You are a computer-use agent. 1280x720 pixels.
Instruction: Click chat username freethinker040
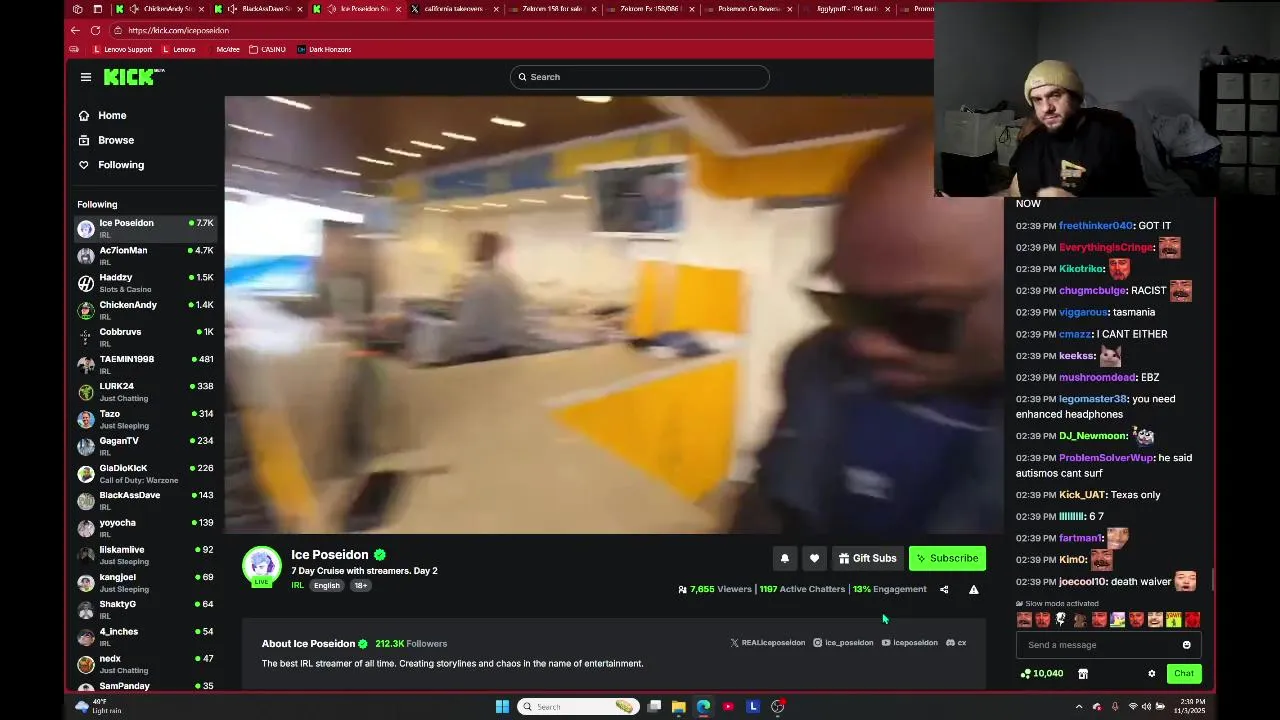pos(1096,226)
